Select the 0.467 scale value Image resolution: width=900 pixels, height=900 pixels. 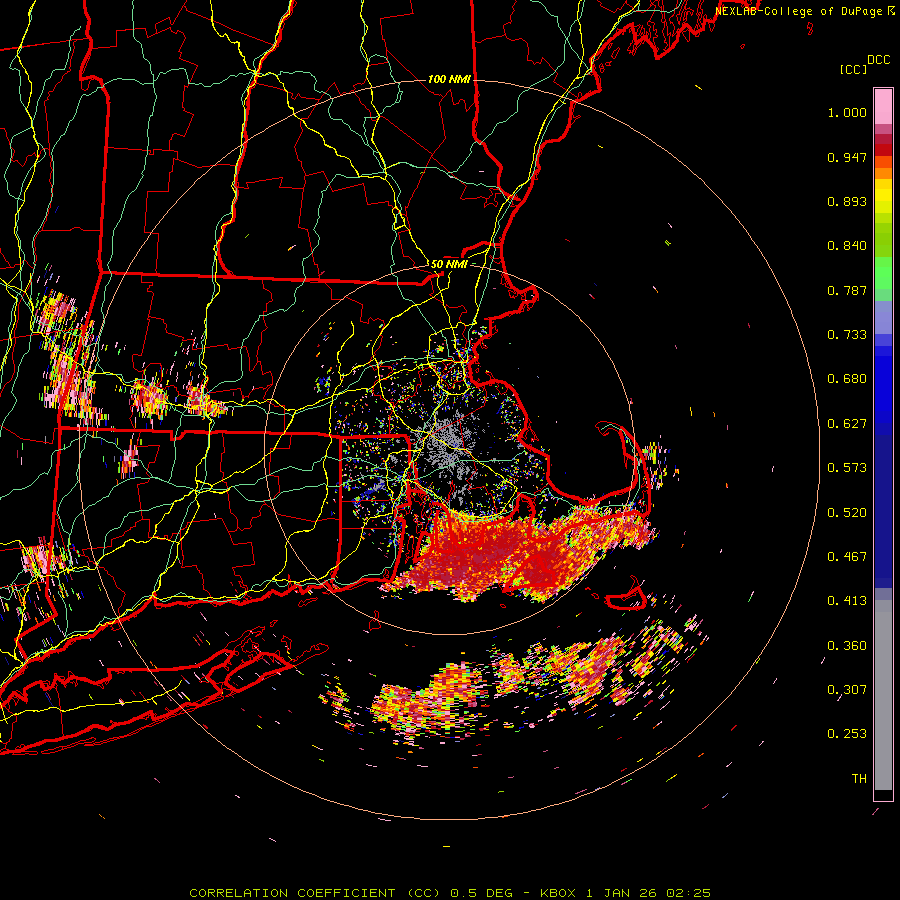pyautogui.click(x=847, y=557)
